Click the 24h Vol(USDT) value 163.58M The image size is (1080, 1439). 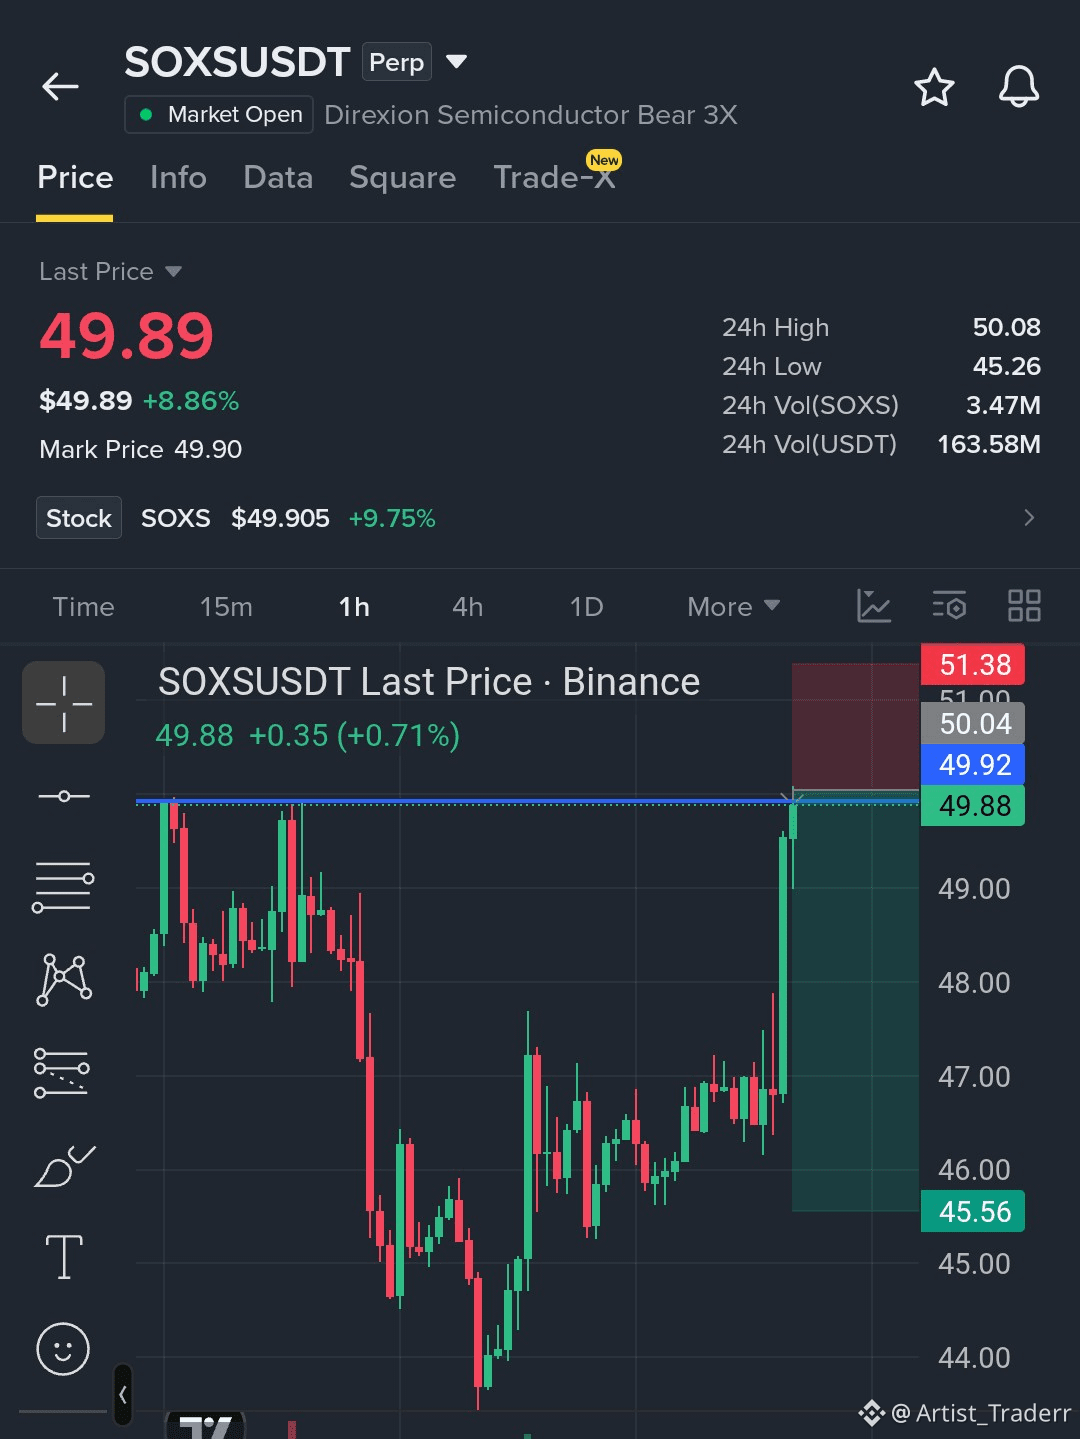(988, 444)
